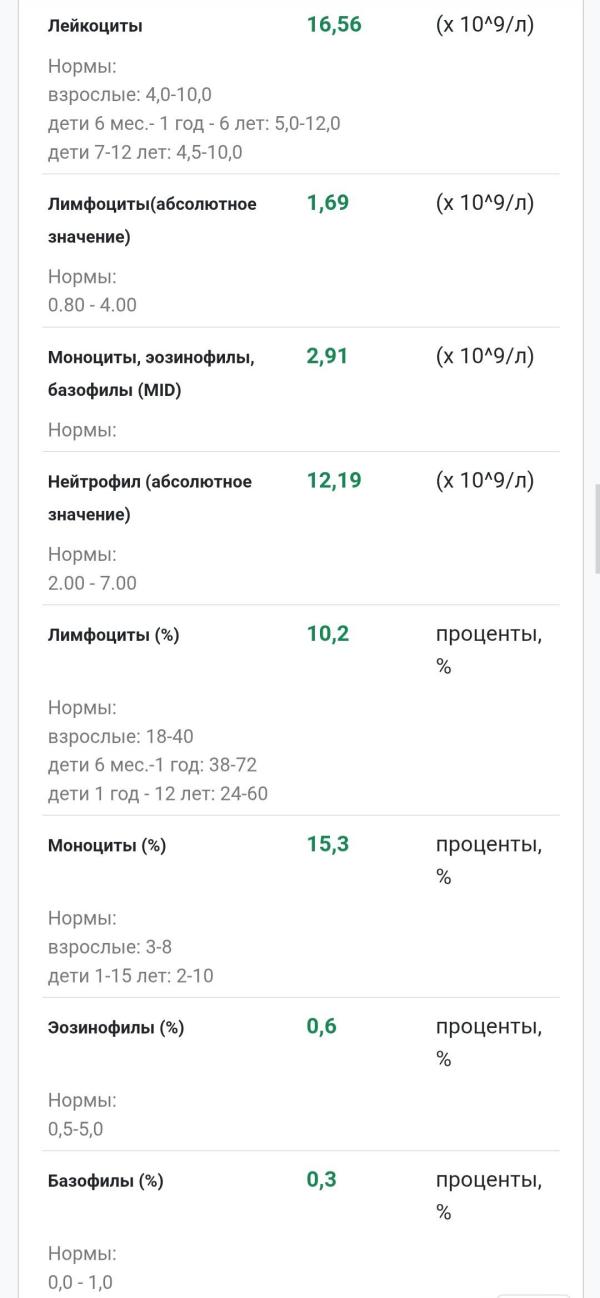The width and height of the screenshot is (600, 1298).
Task: Tap the Лейкоциты value 16,56
Action: (334, 25)
